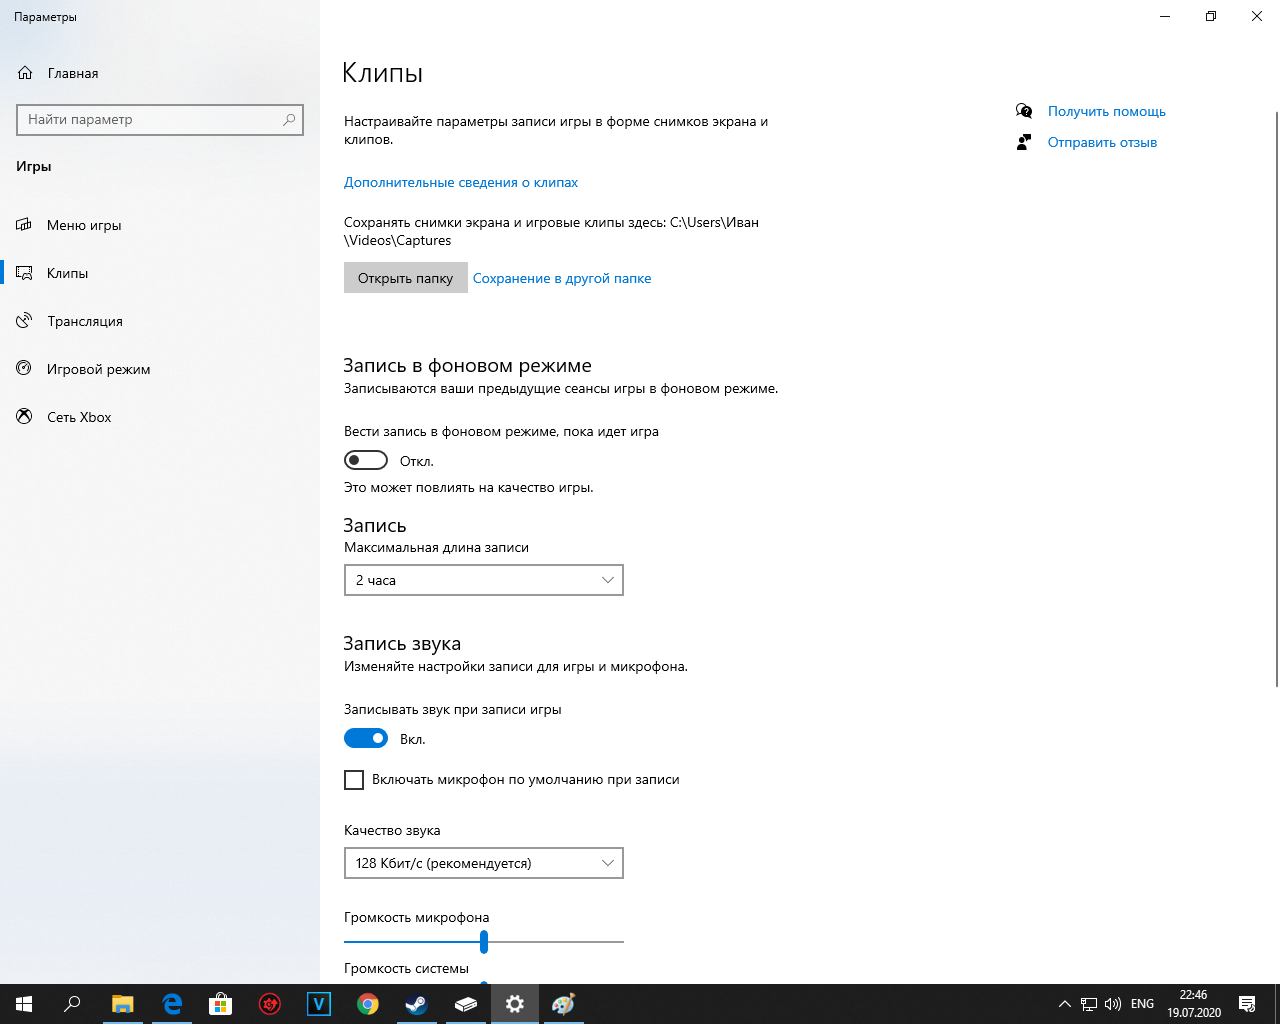Click ENG language indicator
Image resolution: width=1280 pixels, height=1024 pixels.
click(x=1142, y=1004)
